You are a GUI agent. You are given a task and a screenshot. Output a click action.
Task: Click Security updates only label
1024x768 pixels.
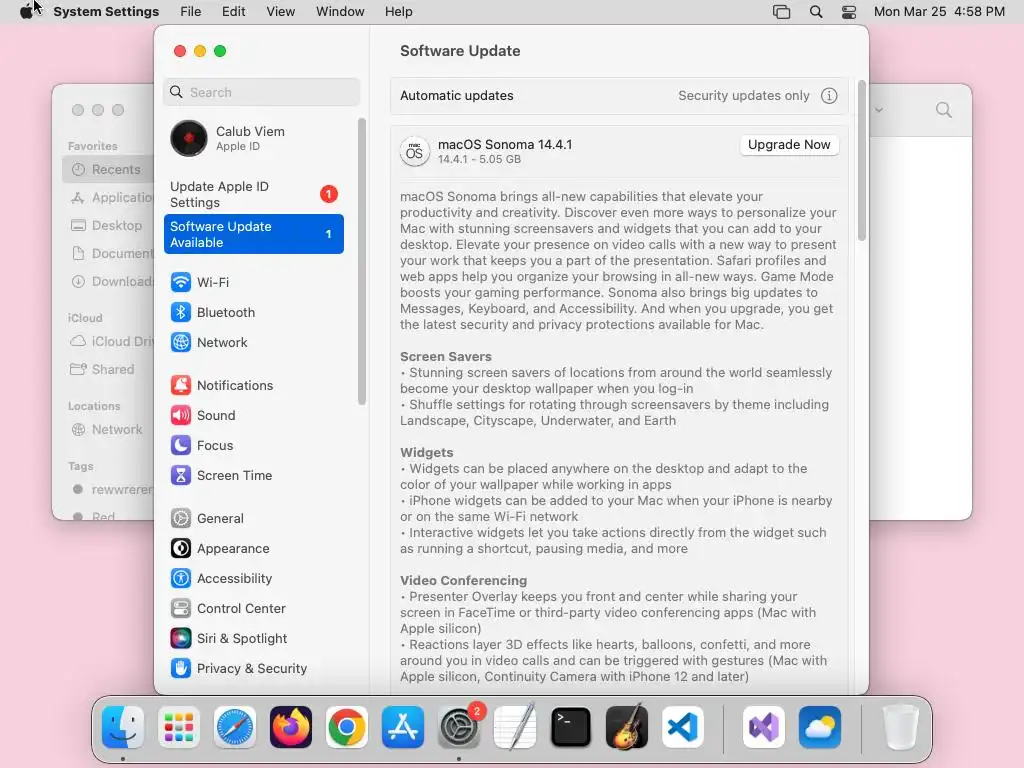744,96
